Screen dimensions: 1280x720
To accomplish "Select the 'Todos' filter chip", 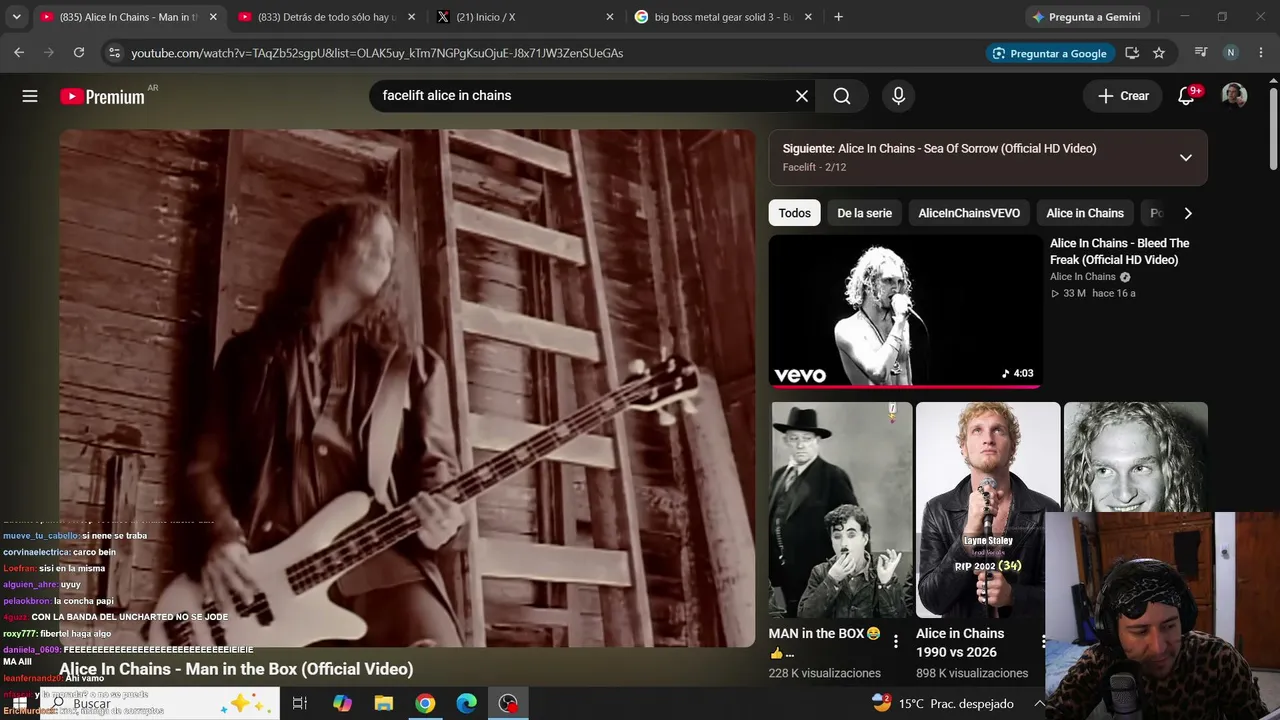I will (x=795, y=213).
